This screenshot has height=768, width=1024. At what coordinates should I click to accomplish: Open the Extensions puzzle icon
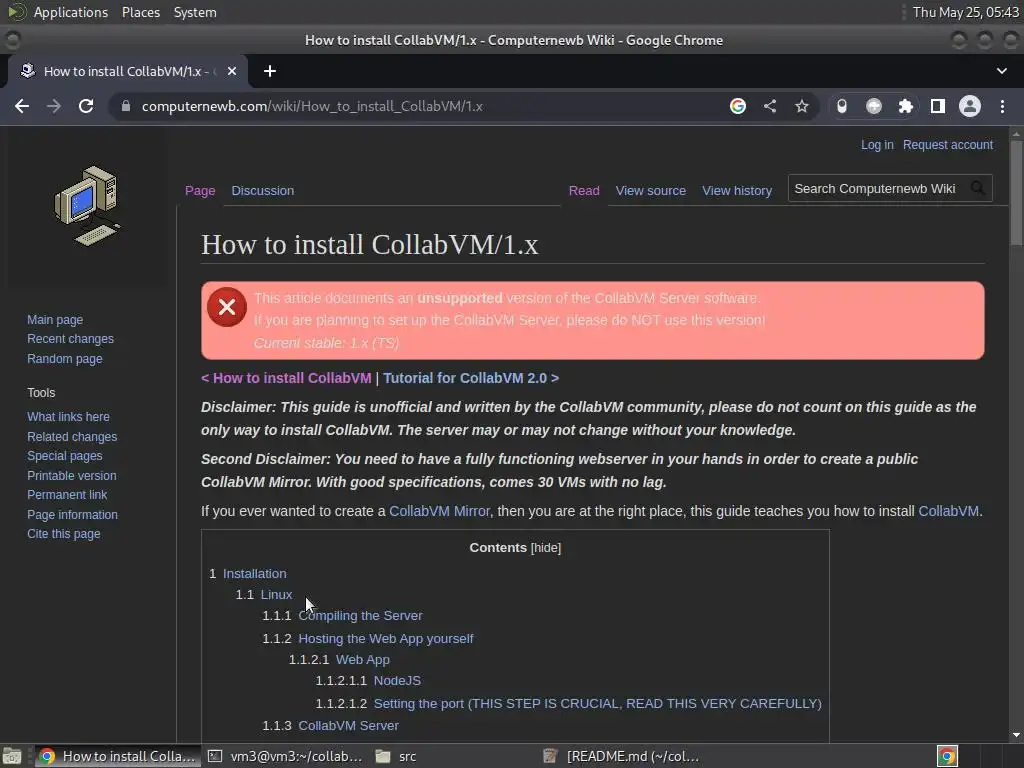906,106
